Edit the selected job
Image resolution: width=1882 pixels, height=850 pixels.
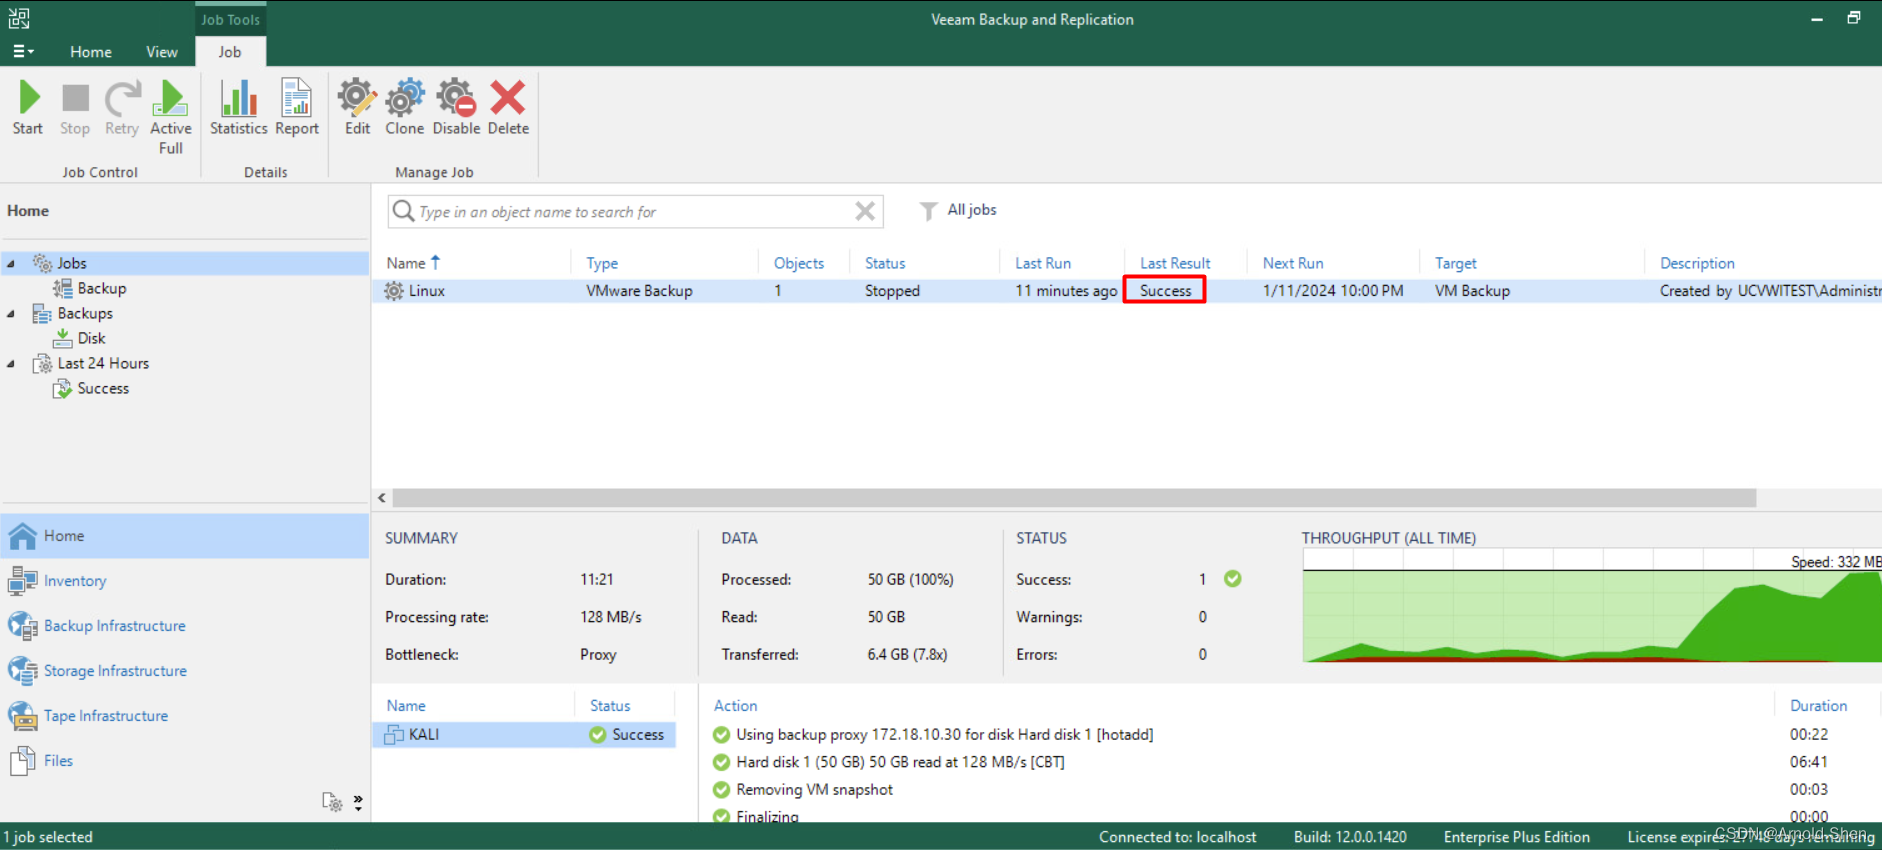(357, 108)
